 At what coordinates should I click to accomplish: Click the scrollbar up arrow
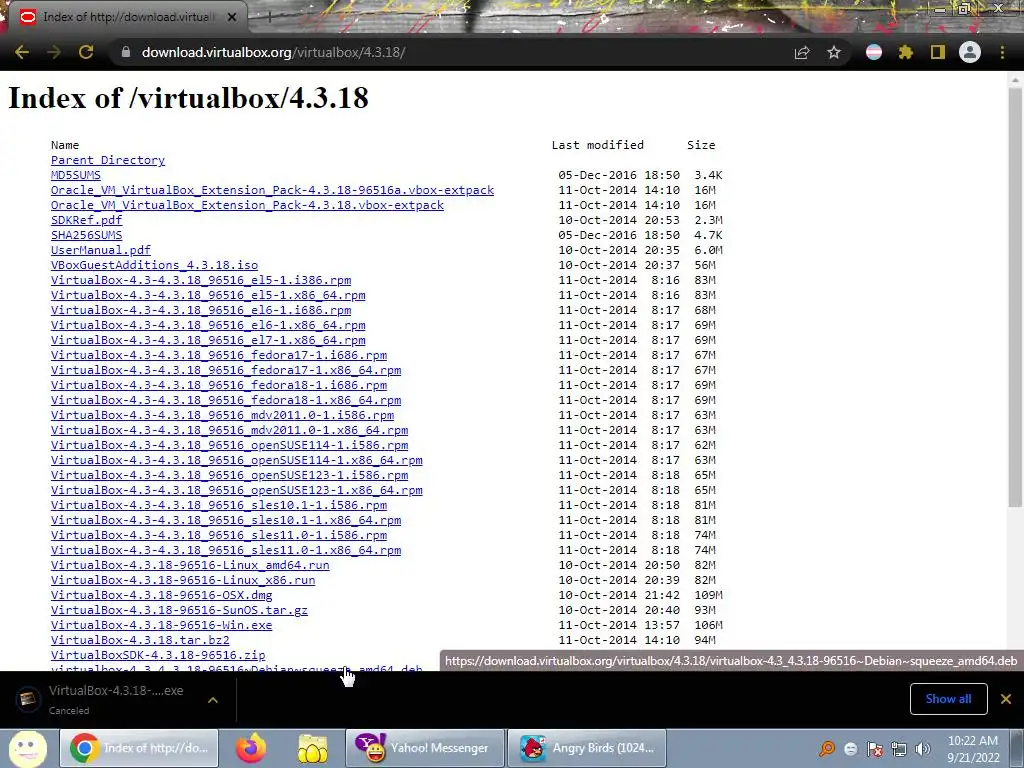click(x=1015, y=78)
